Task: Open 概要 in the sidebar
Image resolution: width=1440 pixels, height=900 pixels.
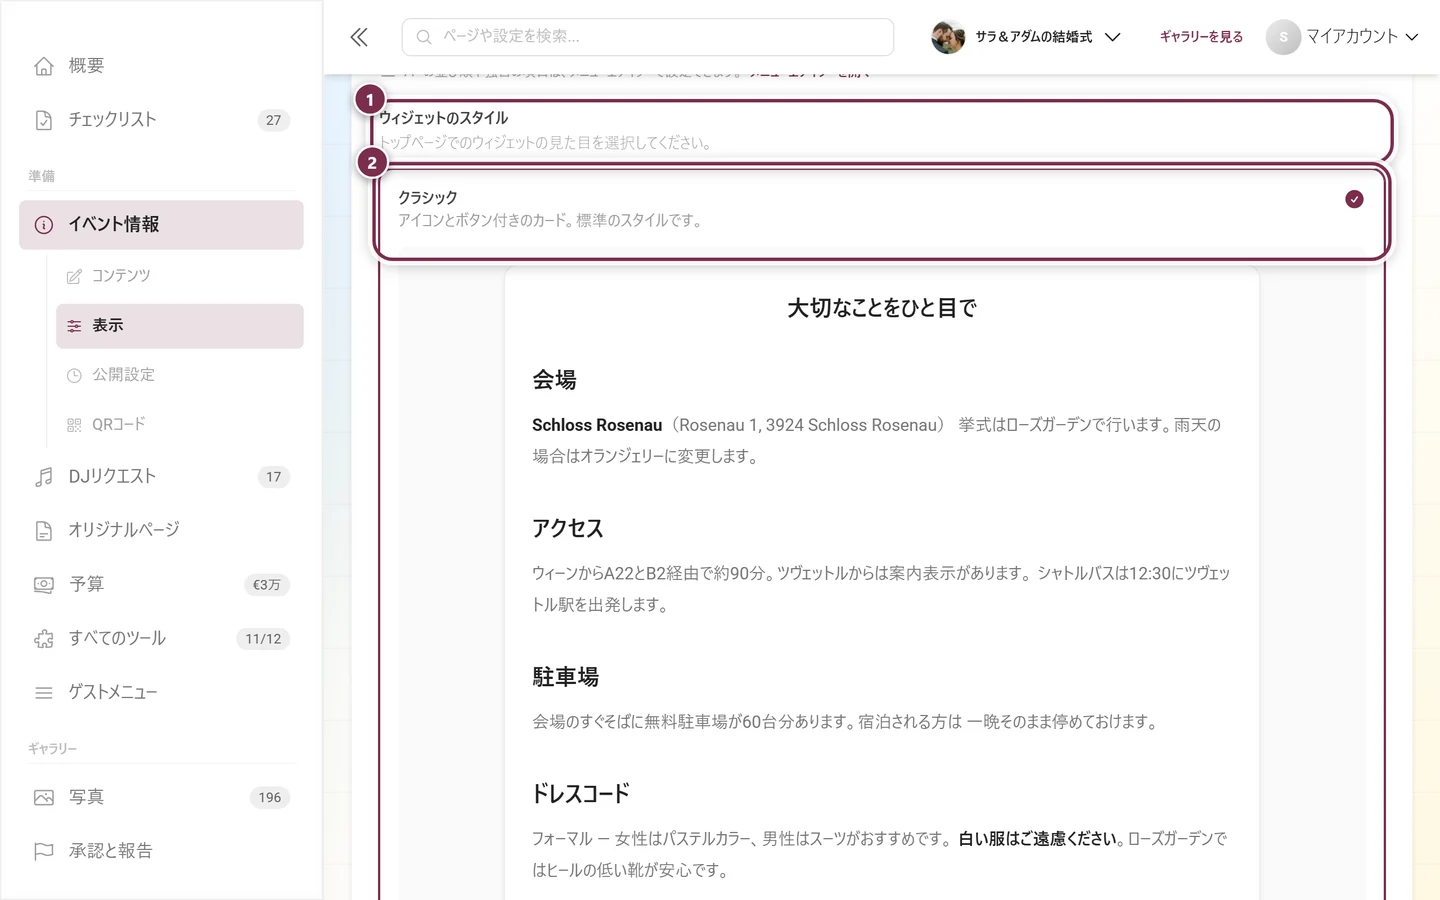Action: click(161, 66)
